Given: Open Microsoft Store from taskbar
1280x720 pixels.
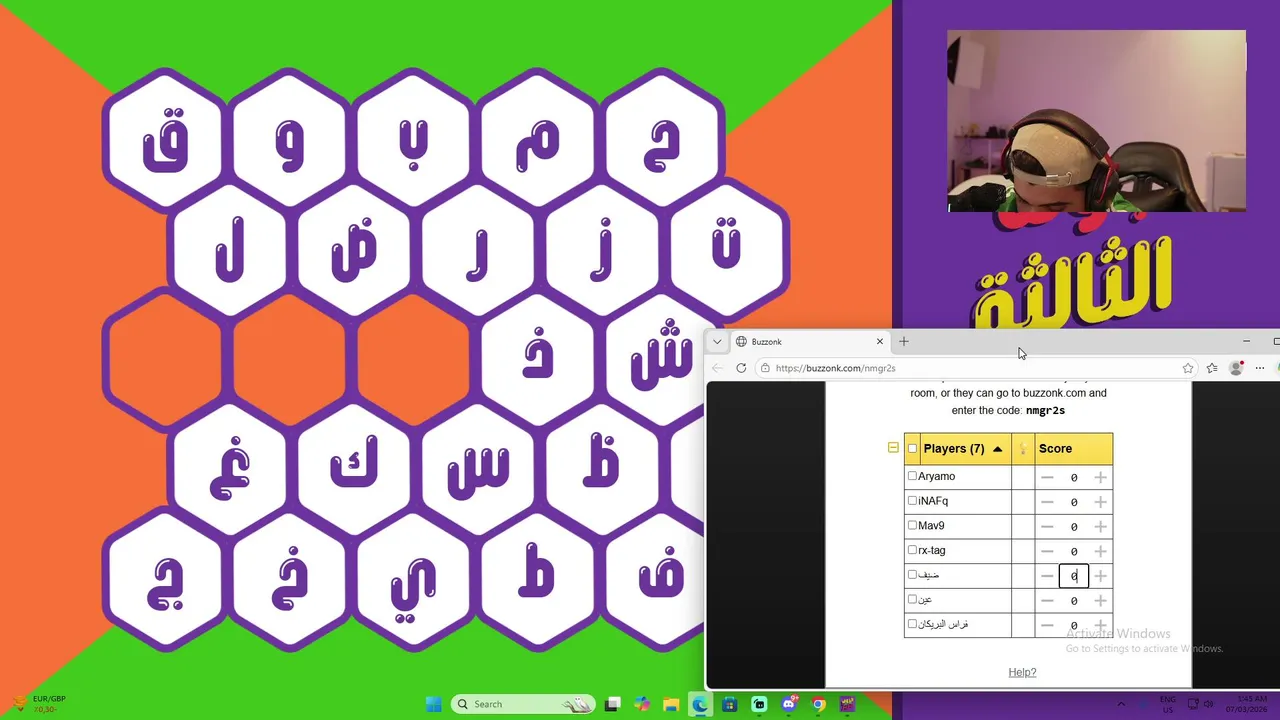Looking at the screenshot, I should pos(730,704).
